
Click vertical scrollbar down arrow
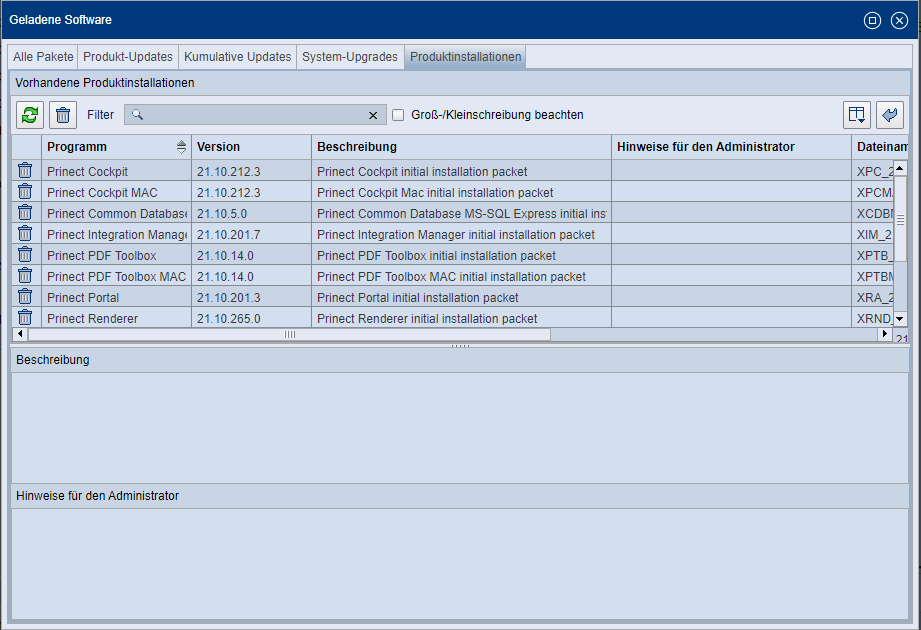pyautogui.click(x=900, y=319)
